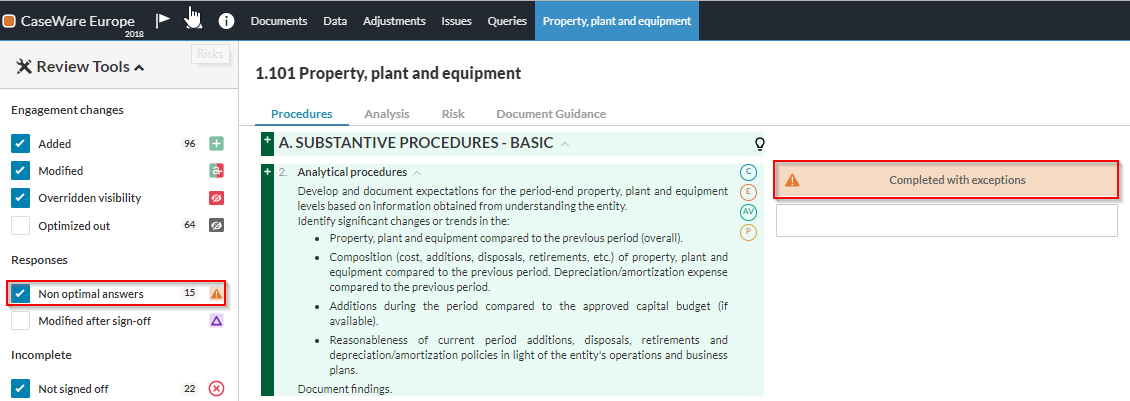This screenshot has height=401, width=1130.
Task: Open the Adjustments menu
Action: [394, 21]
